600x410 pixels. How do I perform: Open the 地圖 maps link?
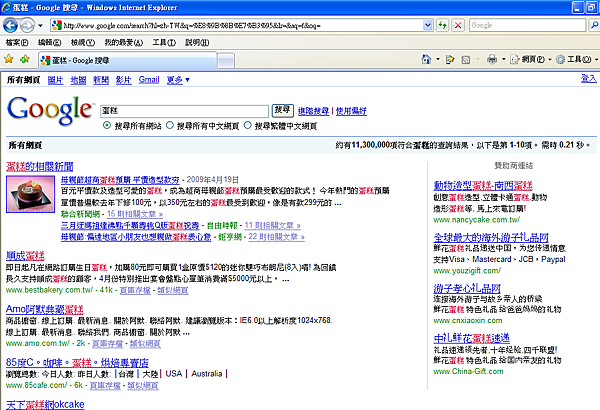[x=78, y=80]
